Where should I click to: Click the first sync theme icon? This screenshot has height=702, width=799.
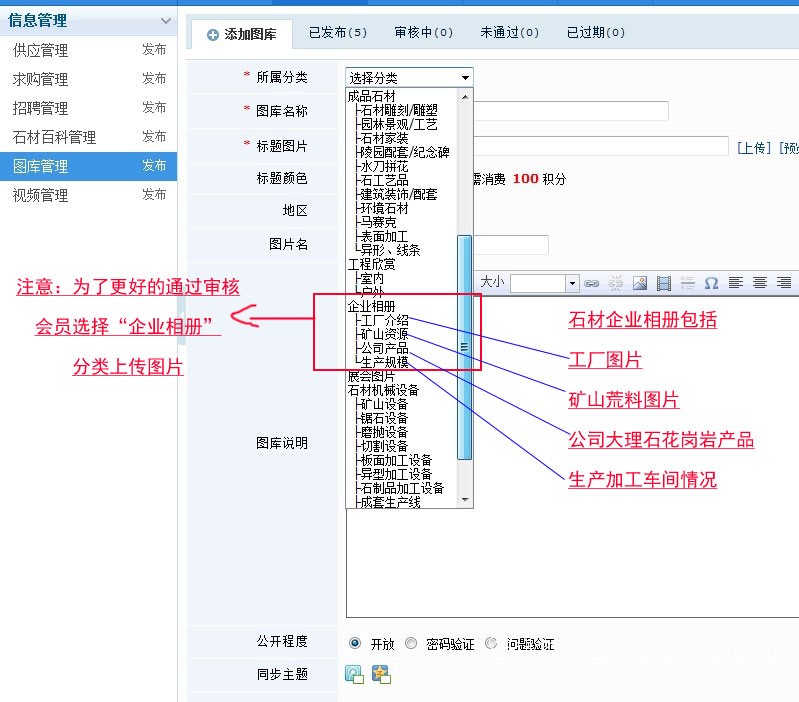pos(354,674)
